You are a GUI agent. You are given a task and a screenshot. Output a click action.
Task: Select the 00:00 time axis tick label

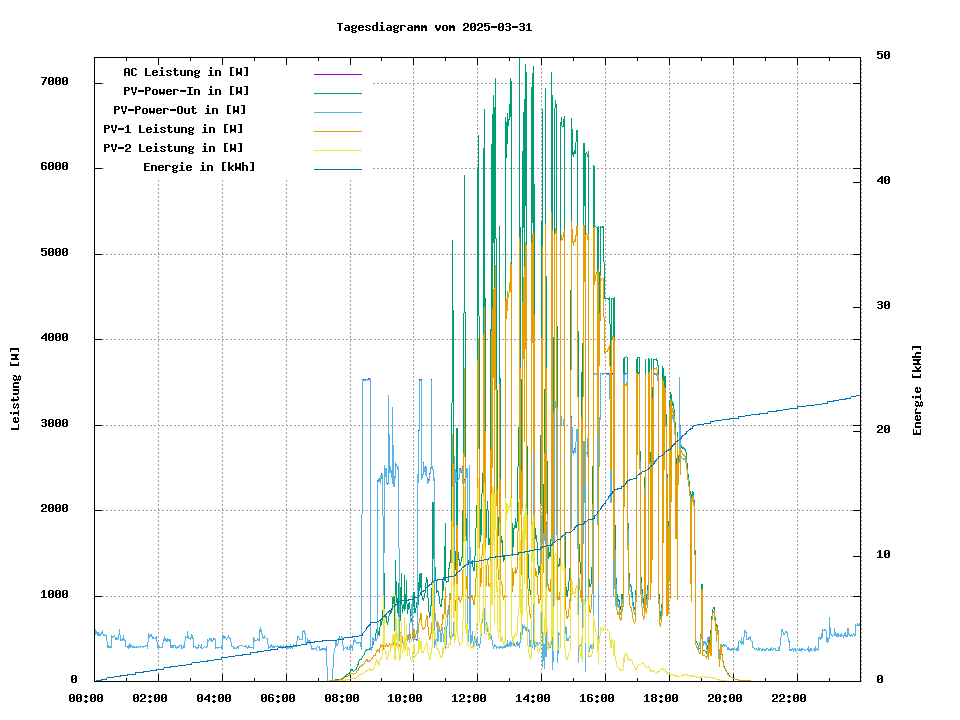click(x=86, y=698)
